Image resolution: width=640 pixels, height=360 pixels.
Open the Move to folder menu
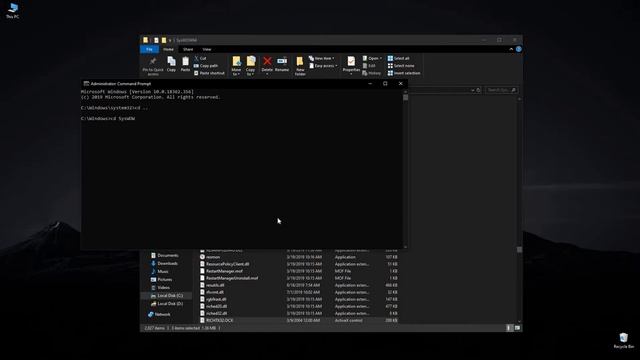[x=236, y=66]
